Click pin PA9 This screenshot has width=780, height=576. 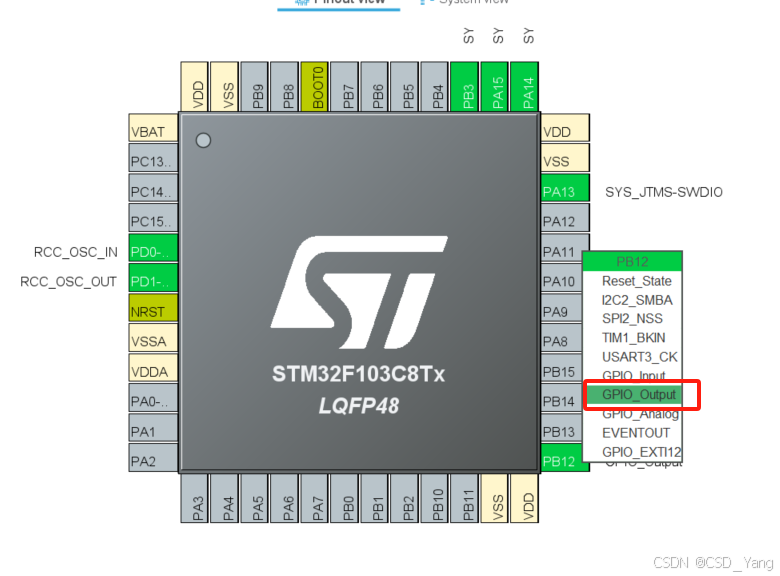561,307
